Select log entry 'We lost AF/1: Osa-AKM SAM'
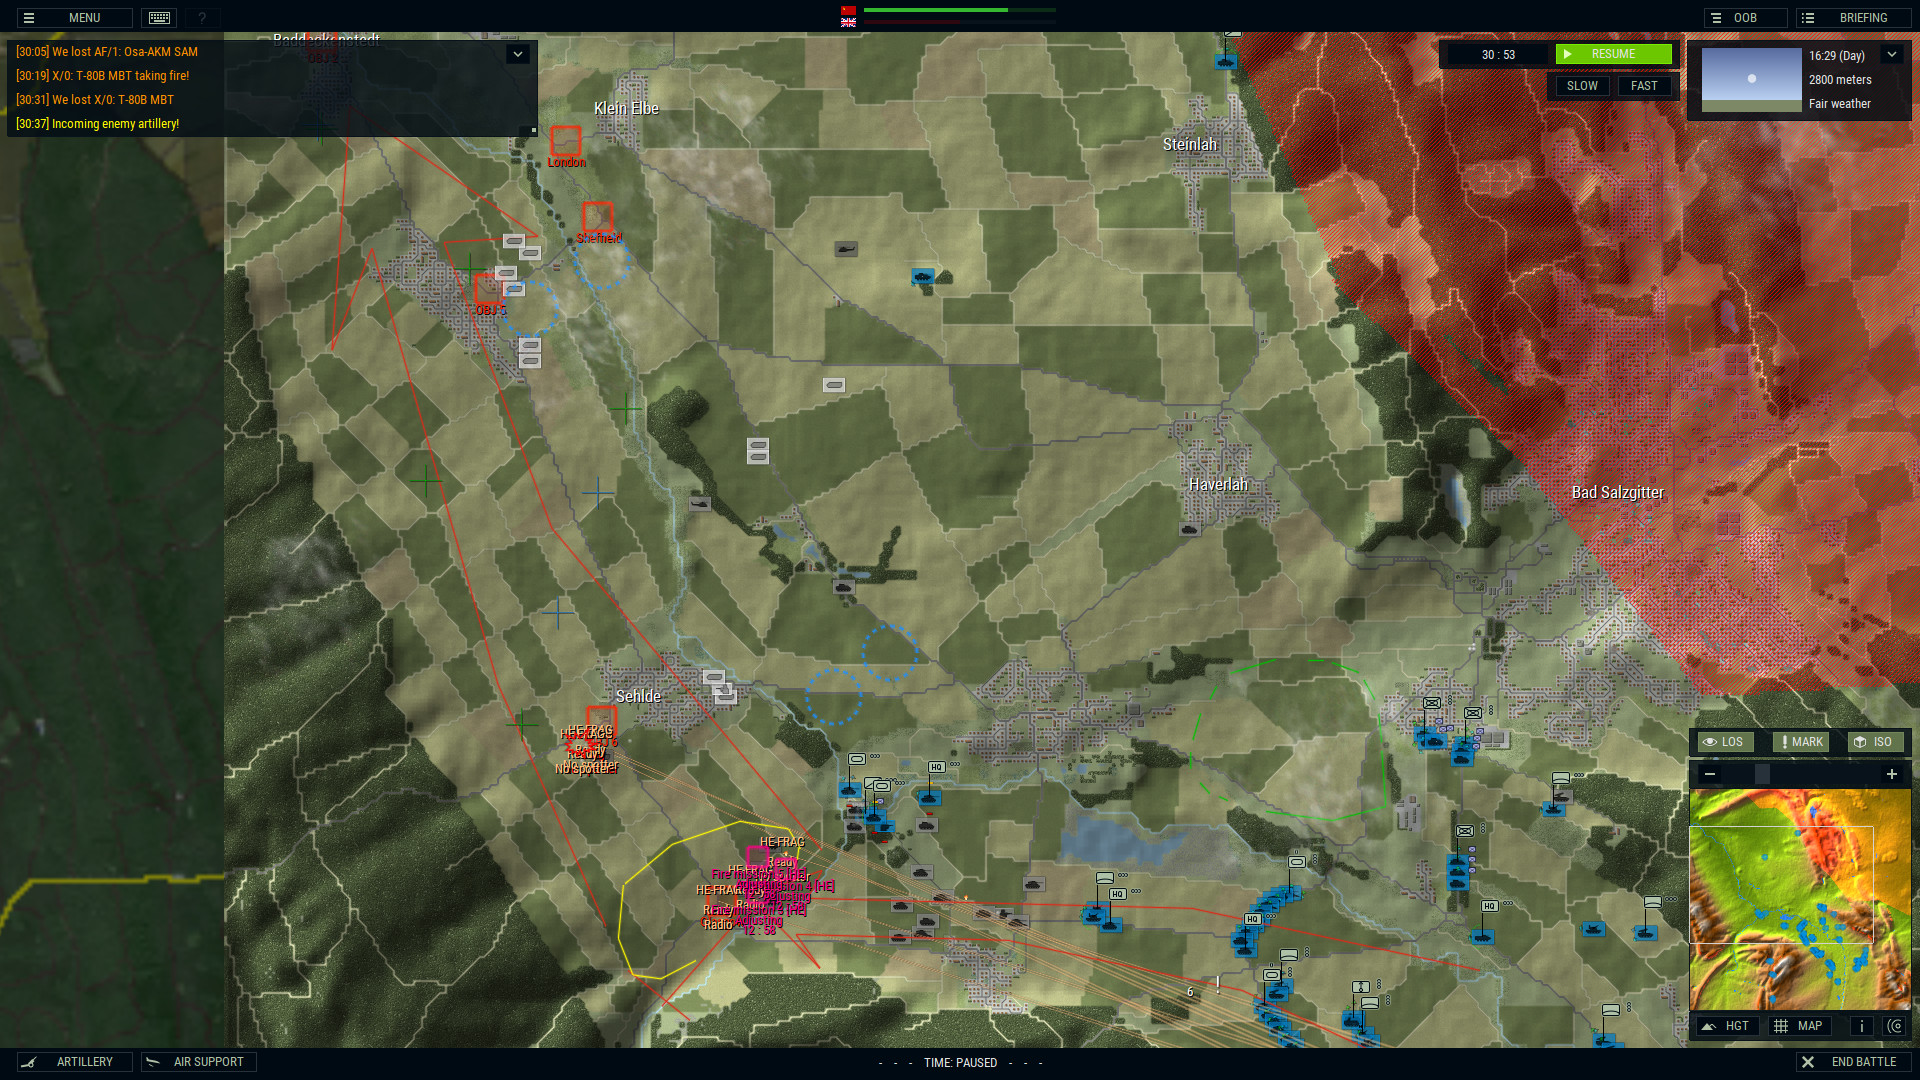Viewport: 1920px width, 1080px height. tap(107, 52)
